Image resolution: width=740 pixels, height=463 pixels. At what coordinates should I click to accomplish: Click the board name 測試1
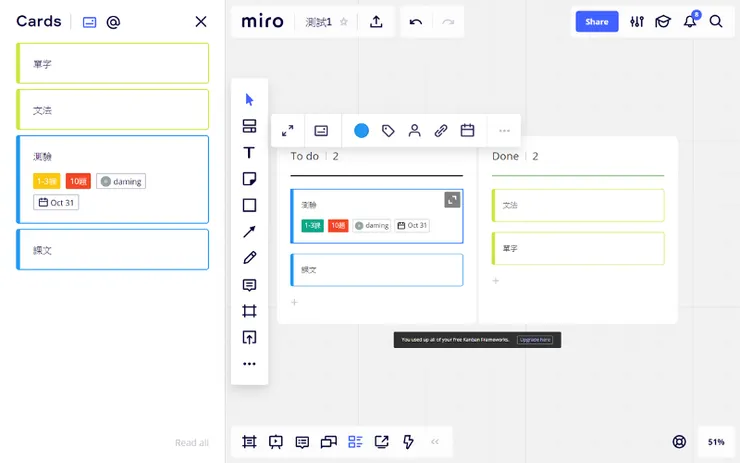click(x=318, y=22)
